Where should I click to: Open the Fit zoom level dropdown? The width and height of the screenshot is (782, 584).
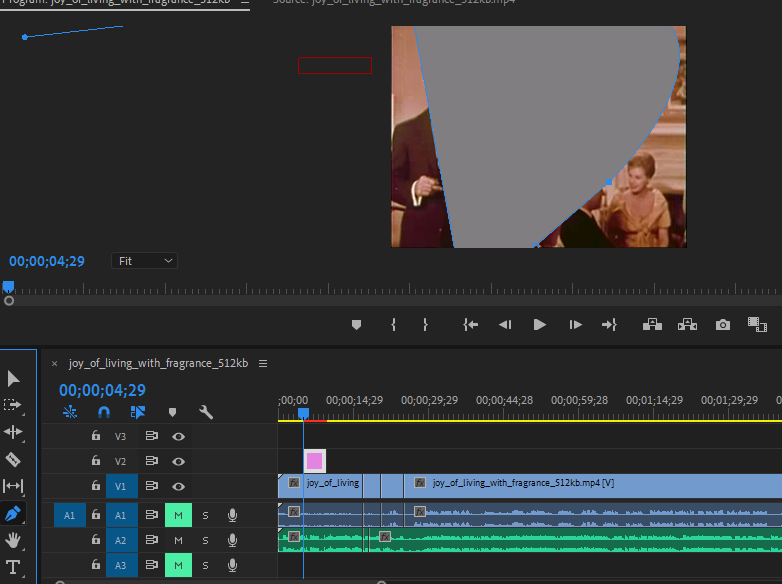coord(145,261)
